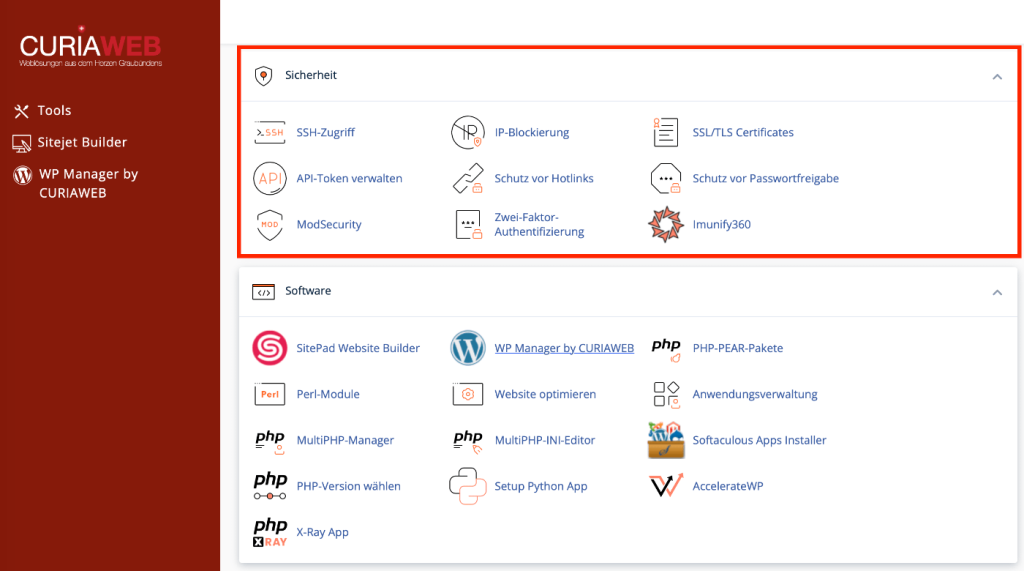Open the AccelerateWP link
1024x571 pixels.
[728, 486]
